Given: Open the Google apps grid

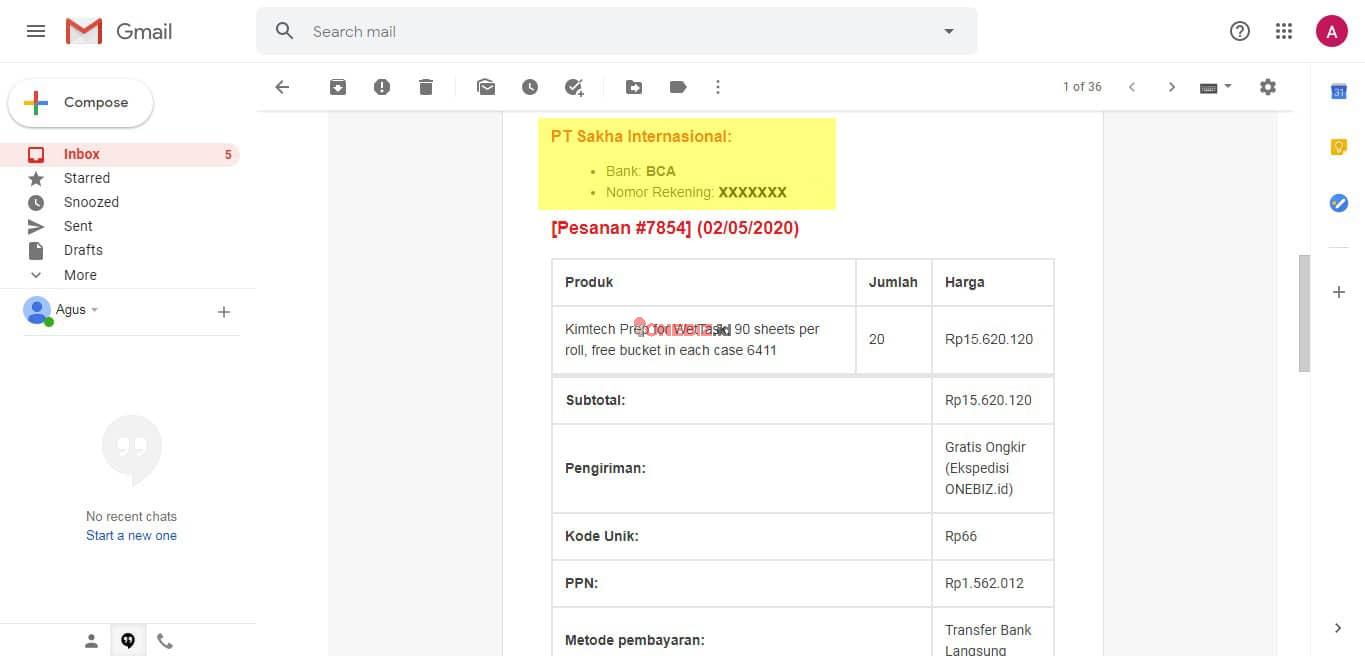Looking at the screenshot, I should (x=1284, y=31).
